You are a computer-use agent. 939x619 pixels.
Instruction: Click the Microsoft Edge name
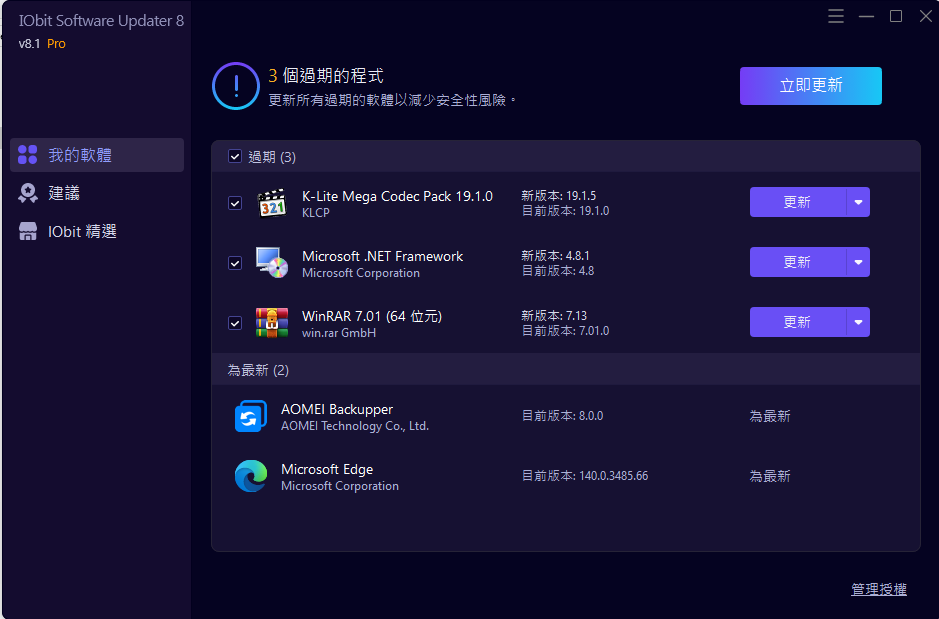pos(327,469)
